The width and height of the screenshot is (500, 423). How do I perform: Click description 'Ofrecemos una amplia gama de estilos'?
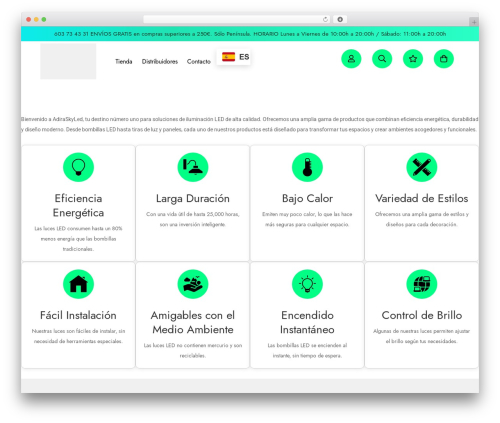pos(422,219)
